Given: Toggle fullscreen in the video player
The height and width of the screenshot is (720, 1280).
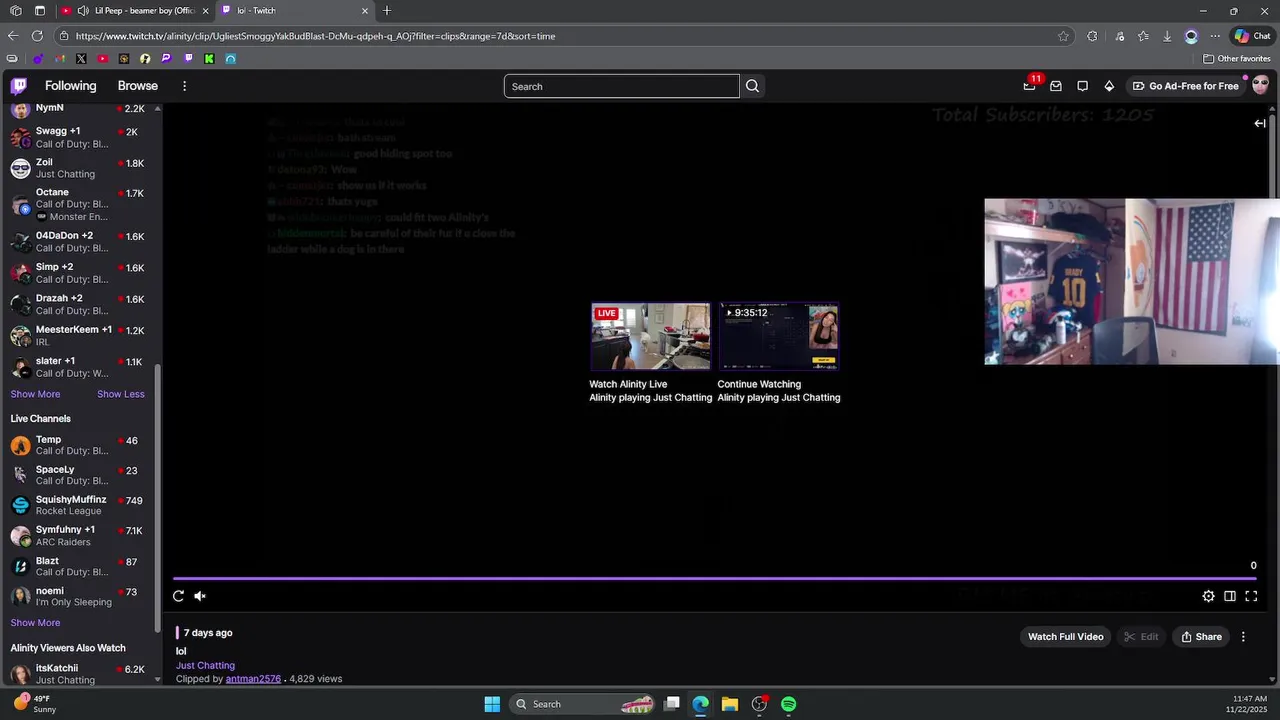Looking at the screenshot, I should [1251, 596].
